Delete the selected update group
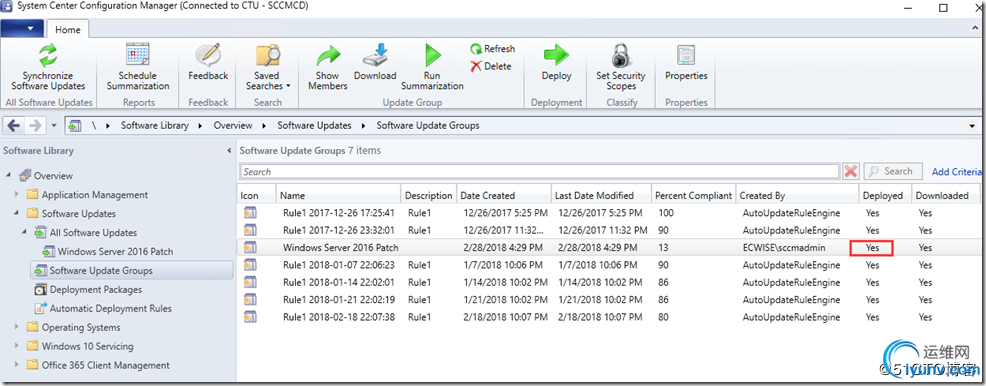Screen dimensions: 986x386 pyautogui.click(x=491, y=66)
